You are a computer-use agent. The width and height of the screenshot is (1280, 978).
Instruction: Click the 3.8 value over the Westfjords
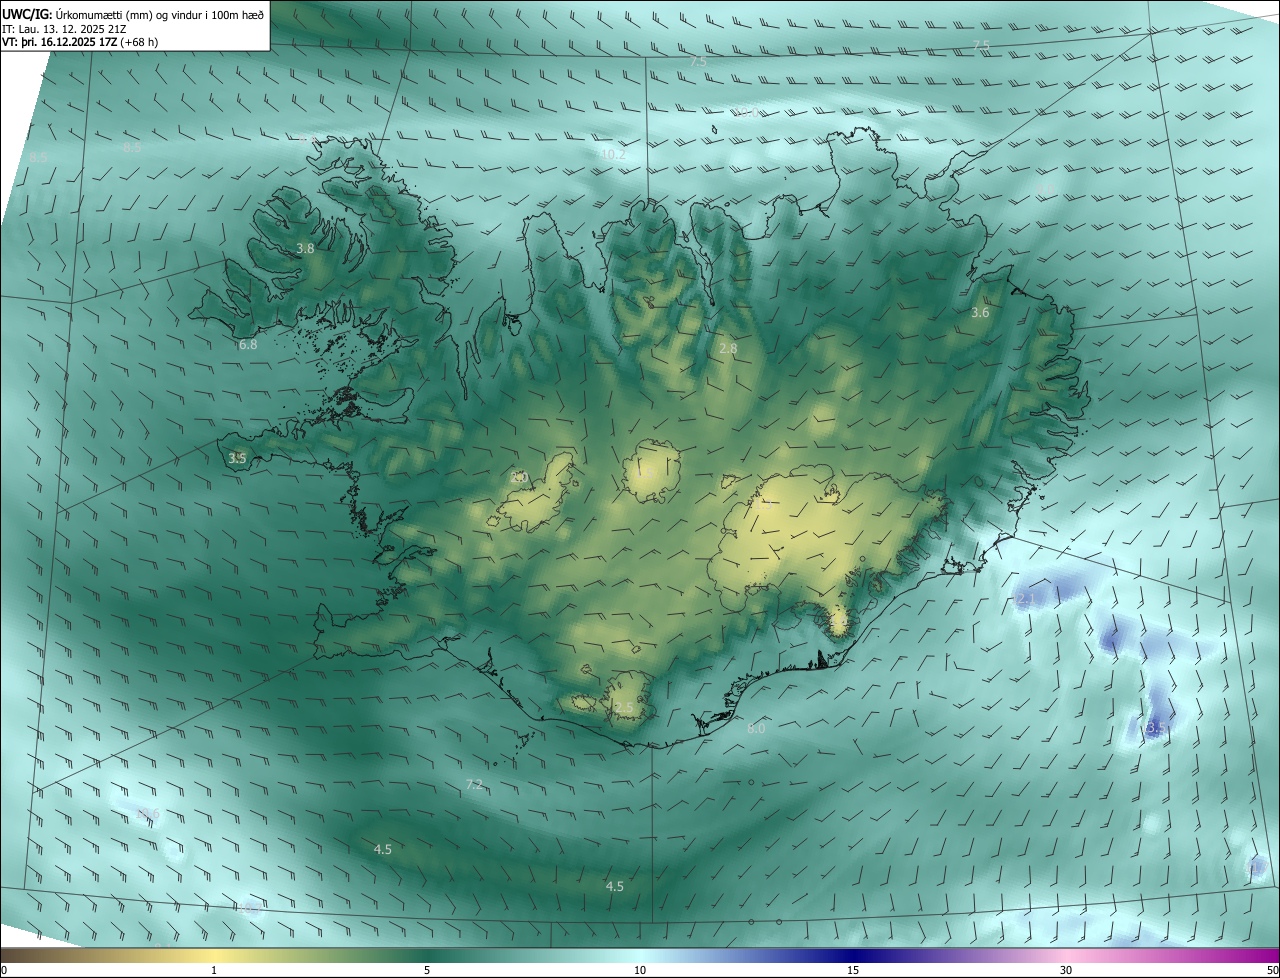pyautogui.click(x=306, y=248)
